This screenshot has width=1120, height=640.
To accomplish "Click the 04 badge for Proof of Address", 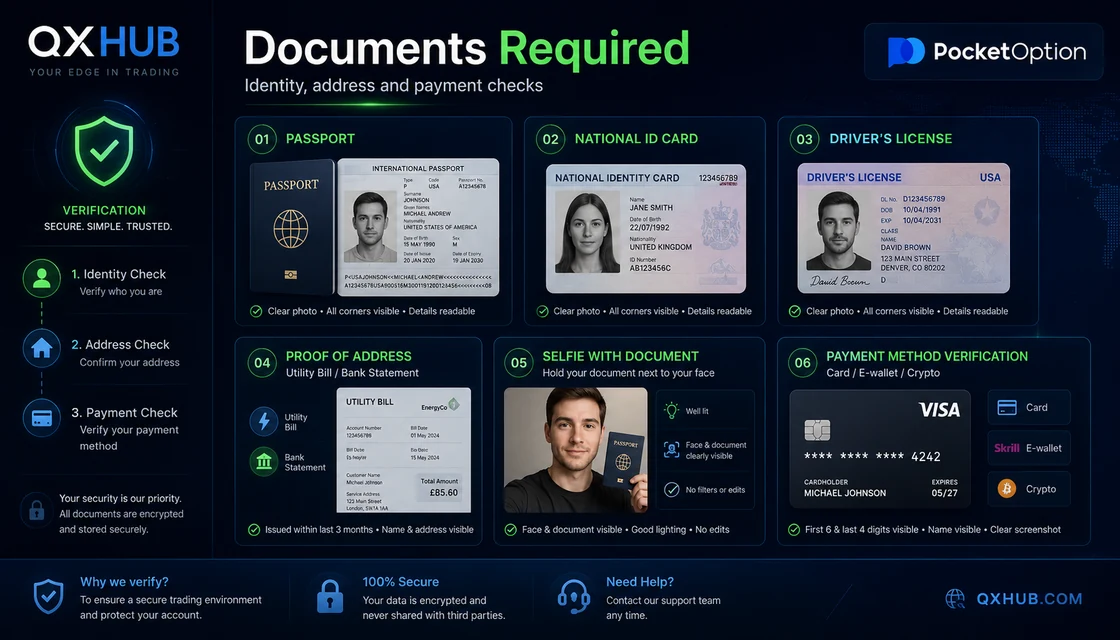I will tap(262, 363).
